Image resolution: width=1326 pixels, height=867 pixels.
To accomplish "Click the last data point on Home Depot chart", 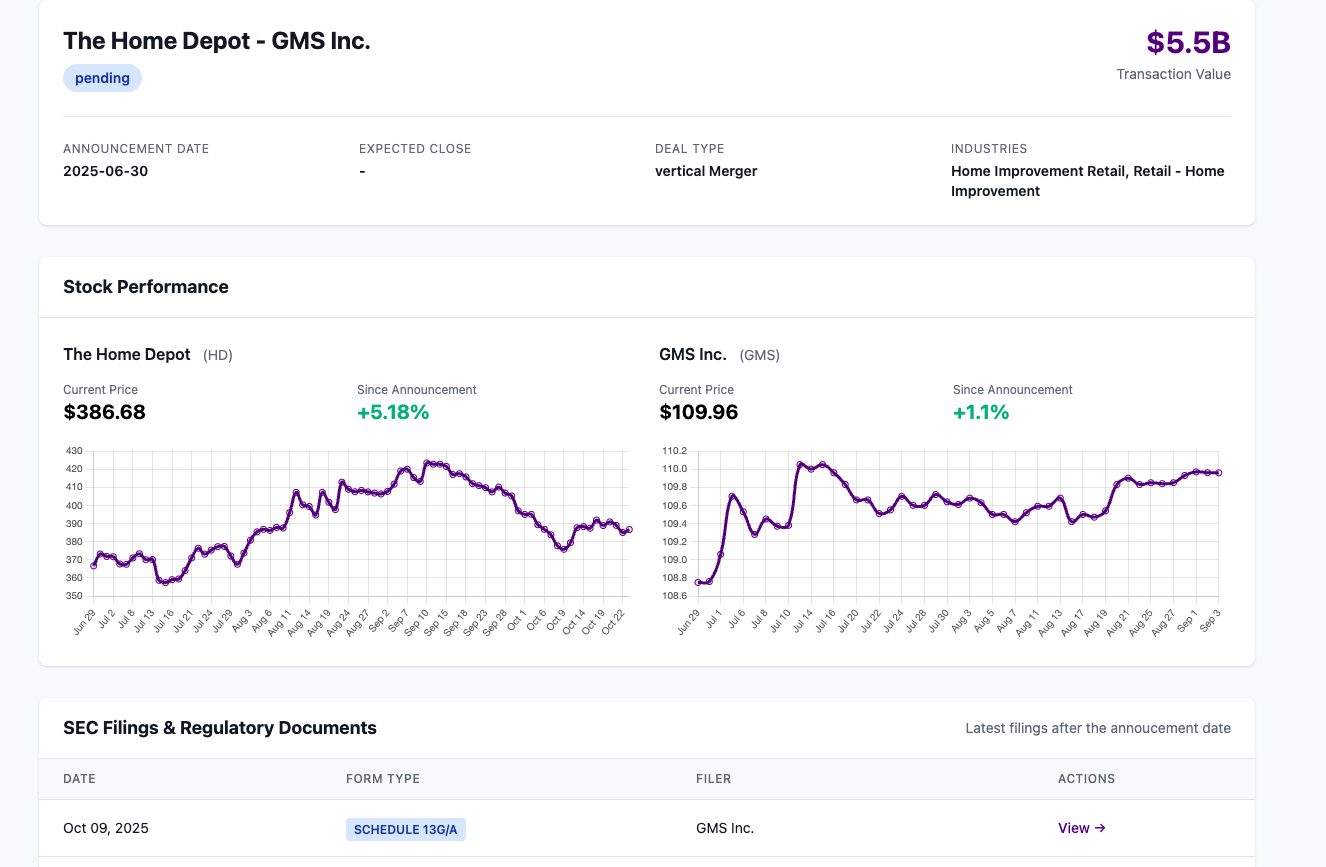I will pyautogui.click(x=629, y=530).
